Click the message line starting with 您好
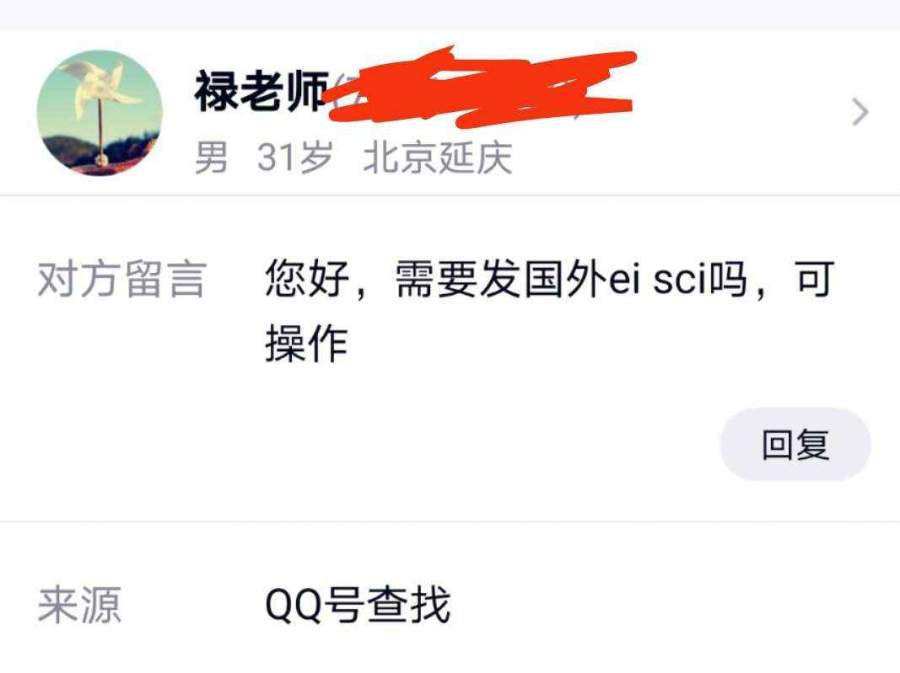This screenshot has height=673, width=900. point(549,279)
